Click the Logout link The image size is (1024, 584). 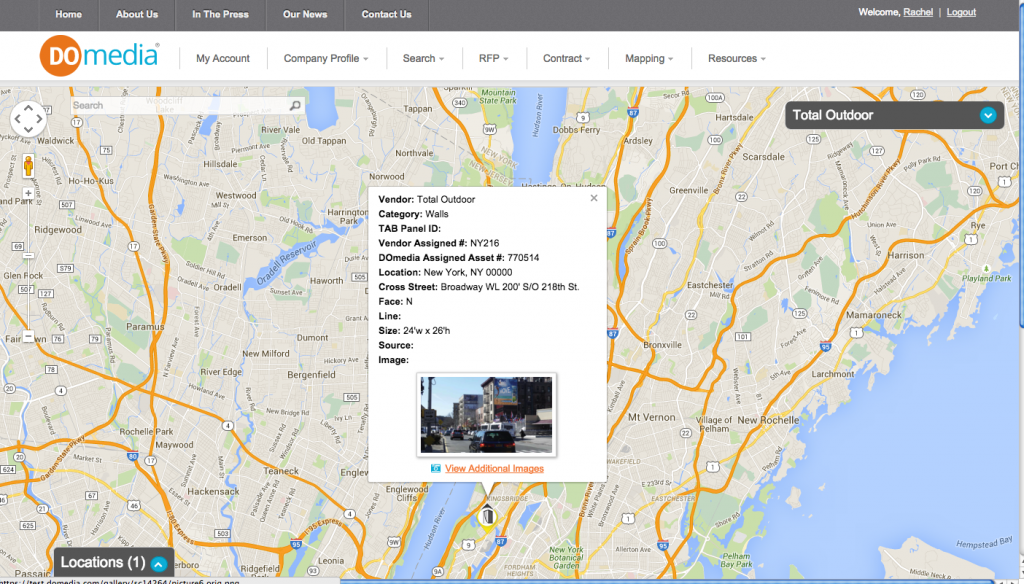pos(961,12)
